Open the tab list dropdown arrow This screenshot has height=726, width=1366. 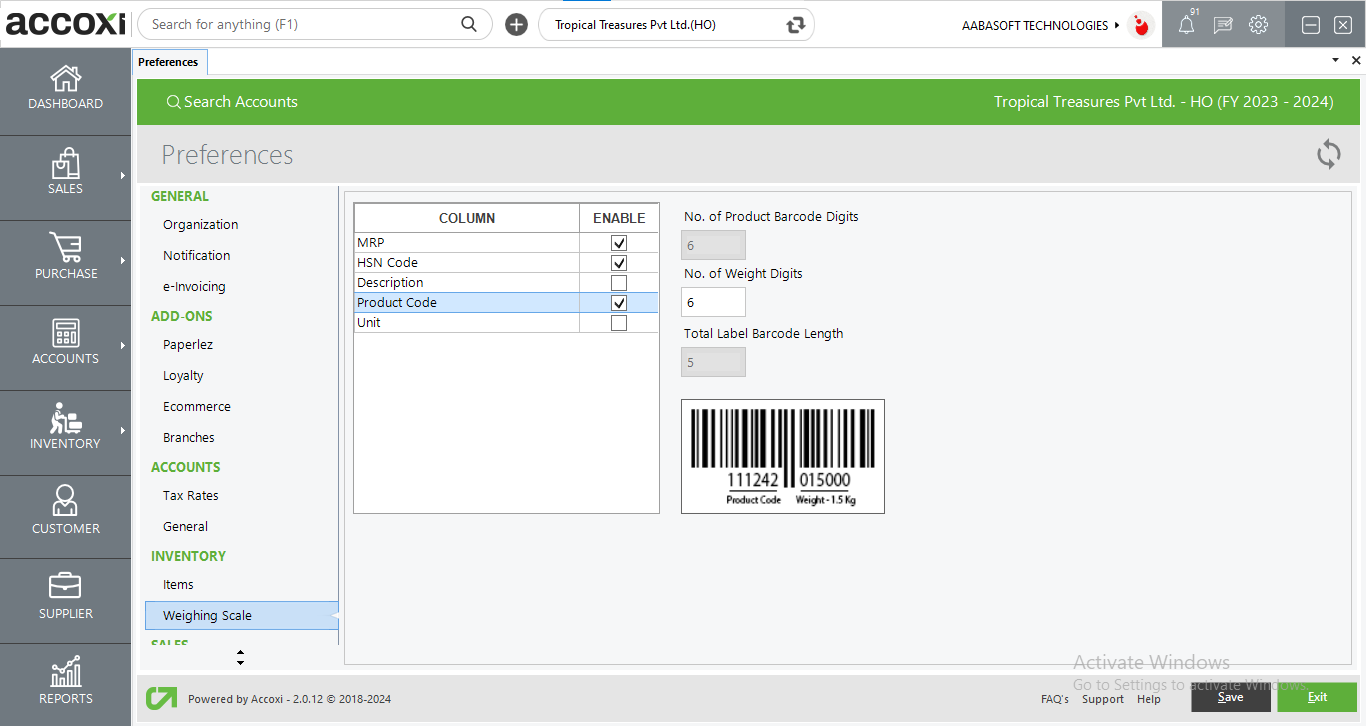point(1335,61)
